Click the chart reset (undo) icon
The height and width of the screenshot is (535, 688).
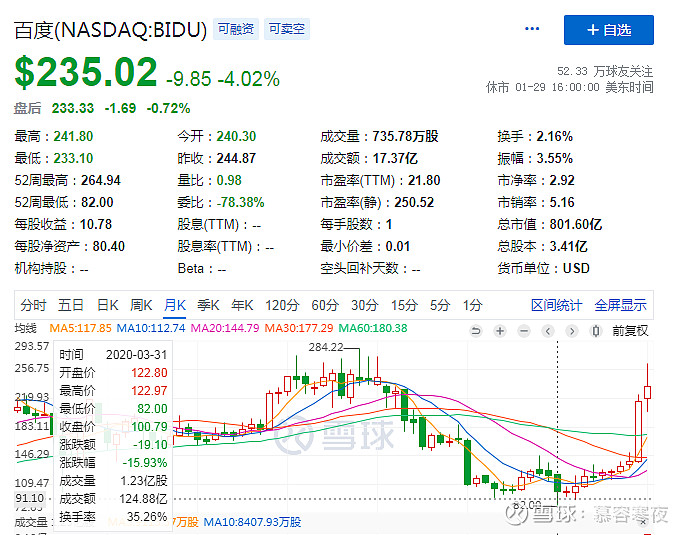[x=476, y=331]
